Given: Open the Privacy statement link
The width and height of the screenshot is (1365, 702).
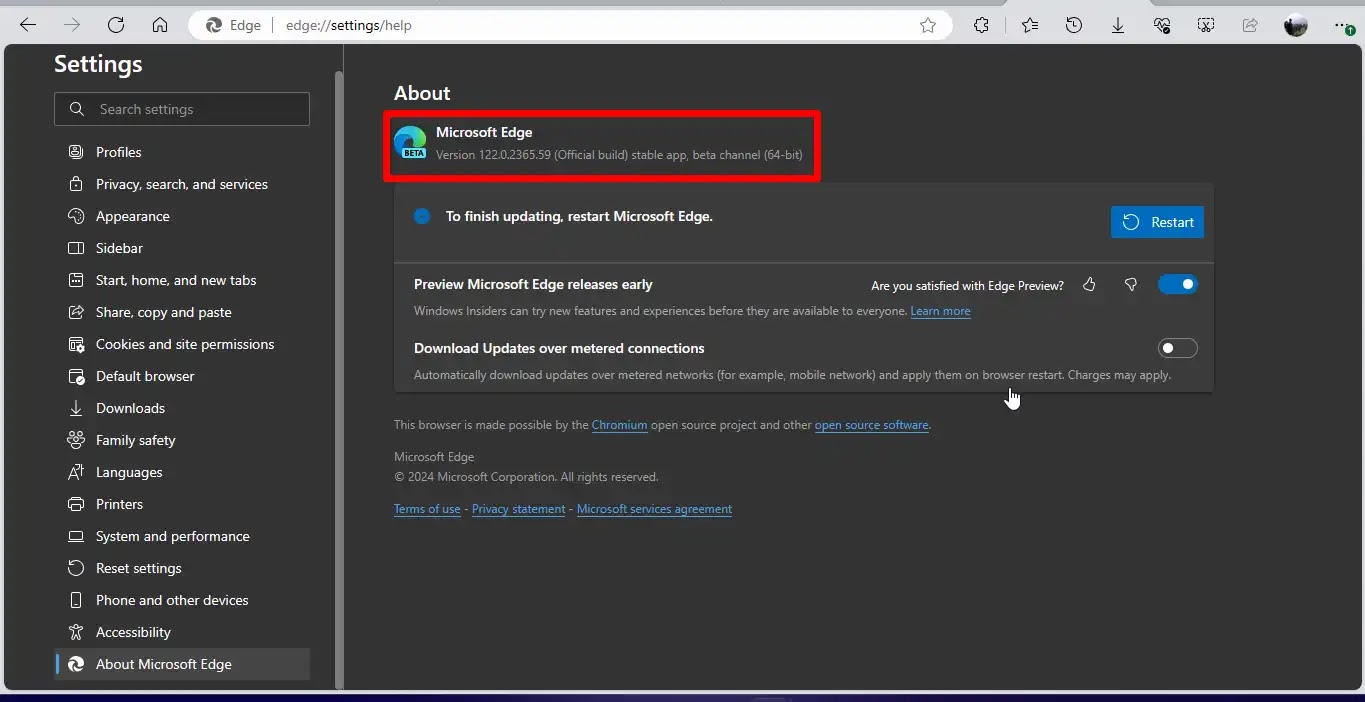Looking at the screenshot, I should pos(518,509).
